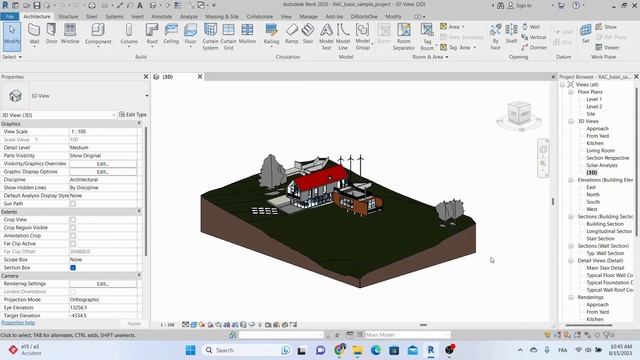The height and width of the screenshot is (360, 640).
Task: Select the Model Line tool
Action: (342, 37)
